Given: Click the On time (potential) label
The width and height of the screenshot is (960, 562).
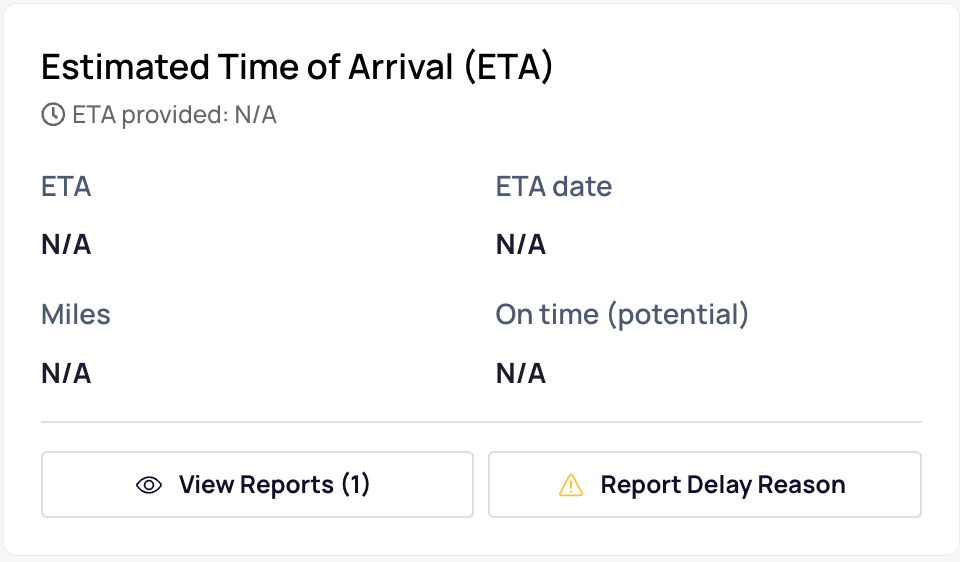Looking at the screenshot, I should pos(622,315).
